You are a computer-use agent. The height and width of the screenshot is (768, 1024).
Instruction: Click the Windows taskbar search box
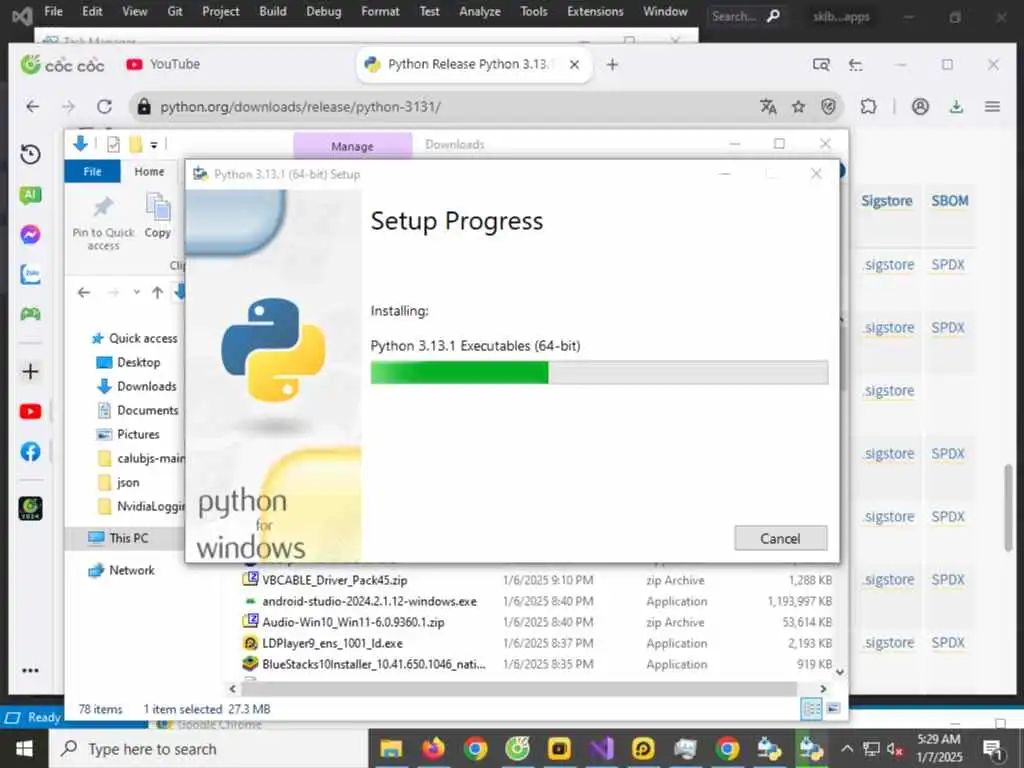[209, 749]
